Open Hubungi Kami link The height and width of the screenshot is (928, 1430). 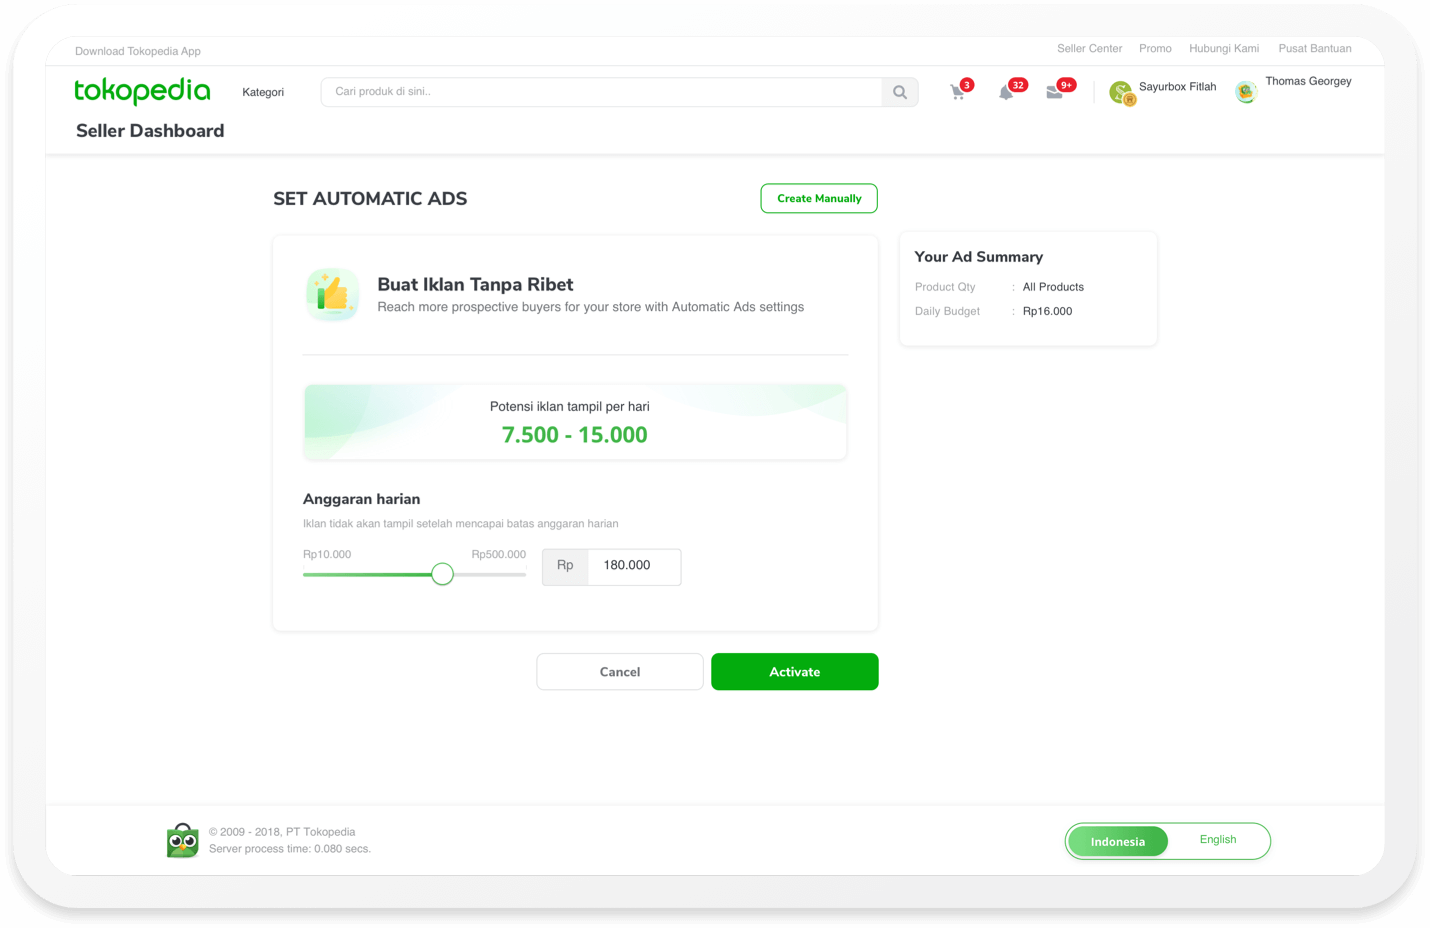1224,48
